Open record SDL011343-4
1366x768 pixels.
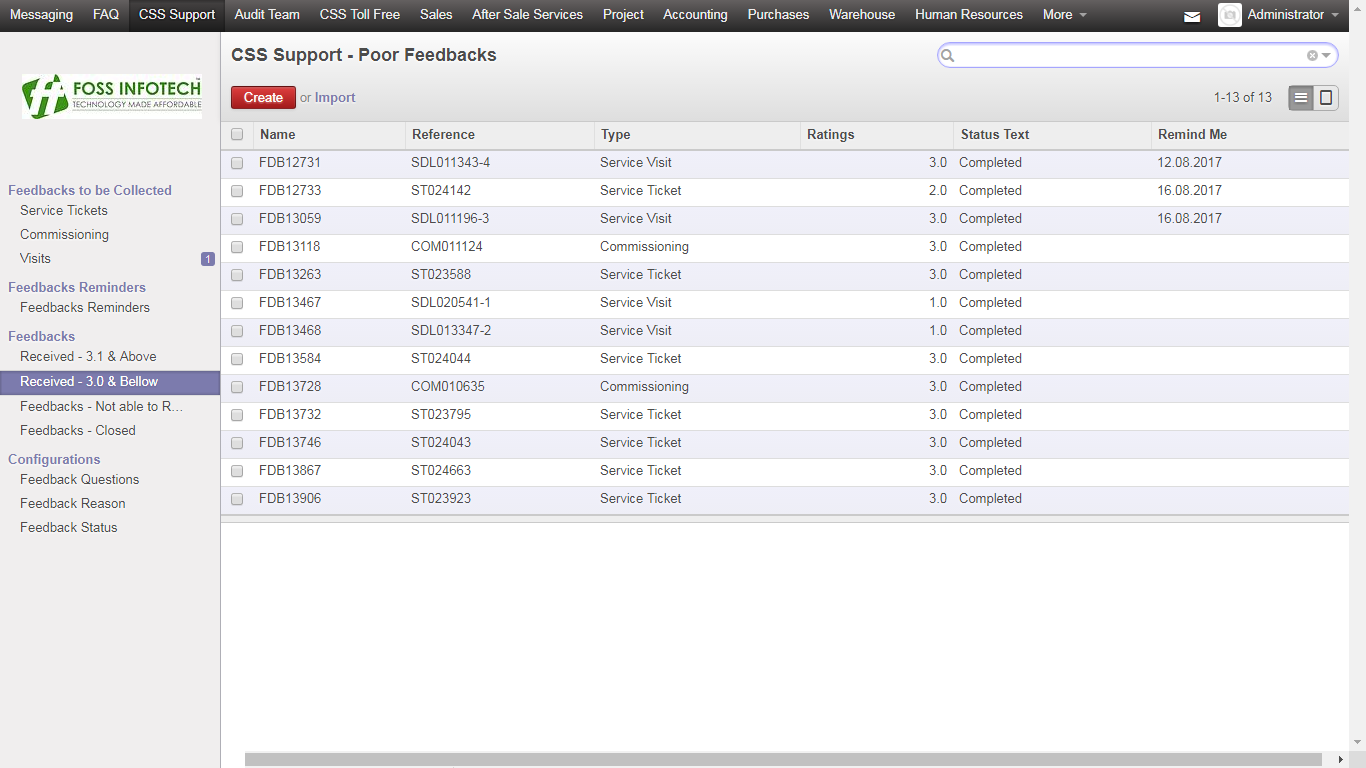point(450,163)
